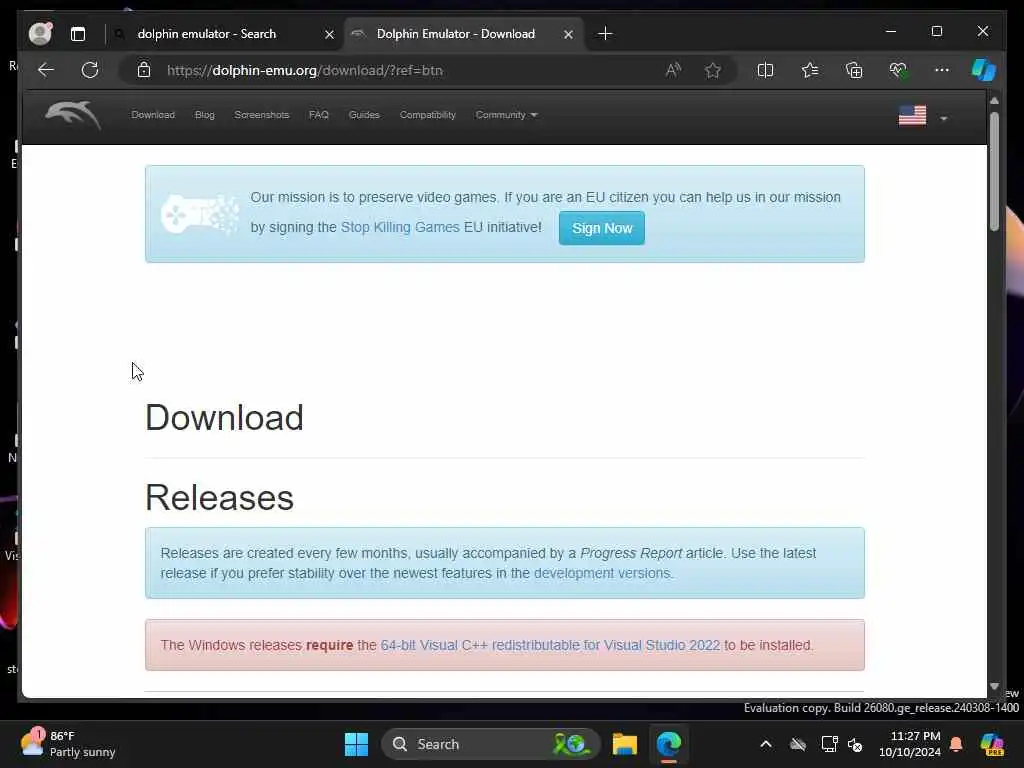Click the Sign Now button

pyautogui.click(x=601, y=228)
